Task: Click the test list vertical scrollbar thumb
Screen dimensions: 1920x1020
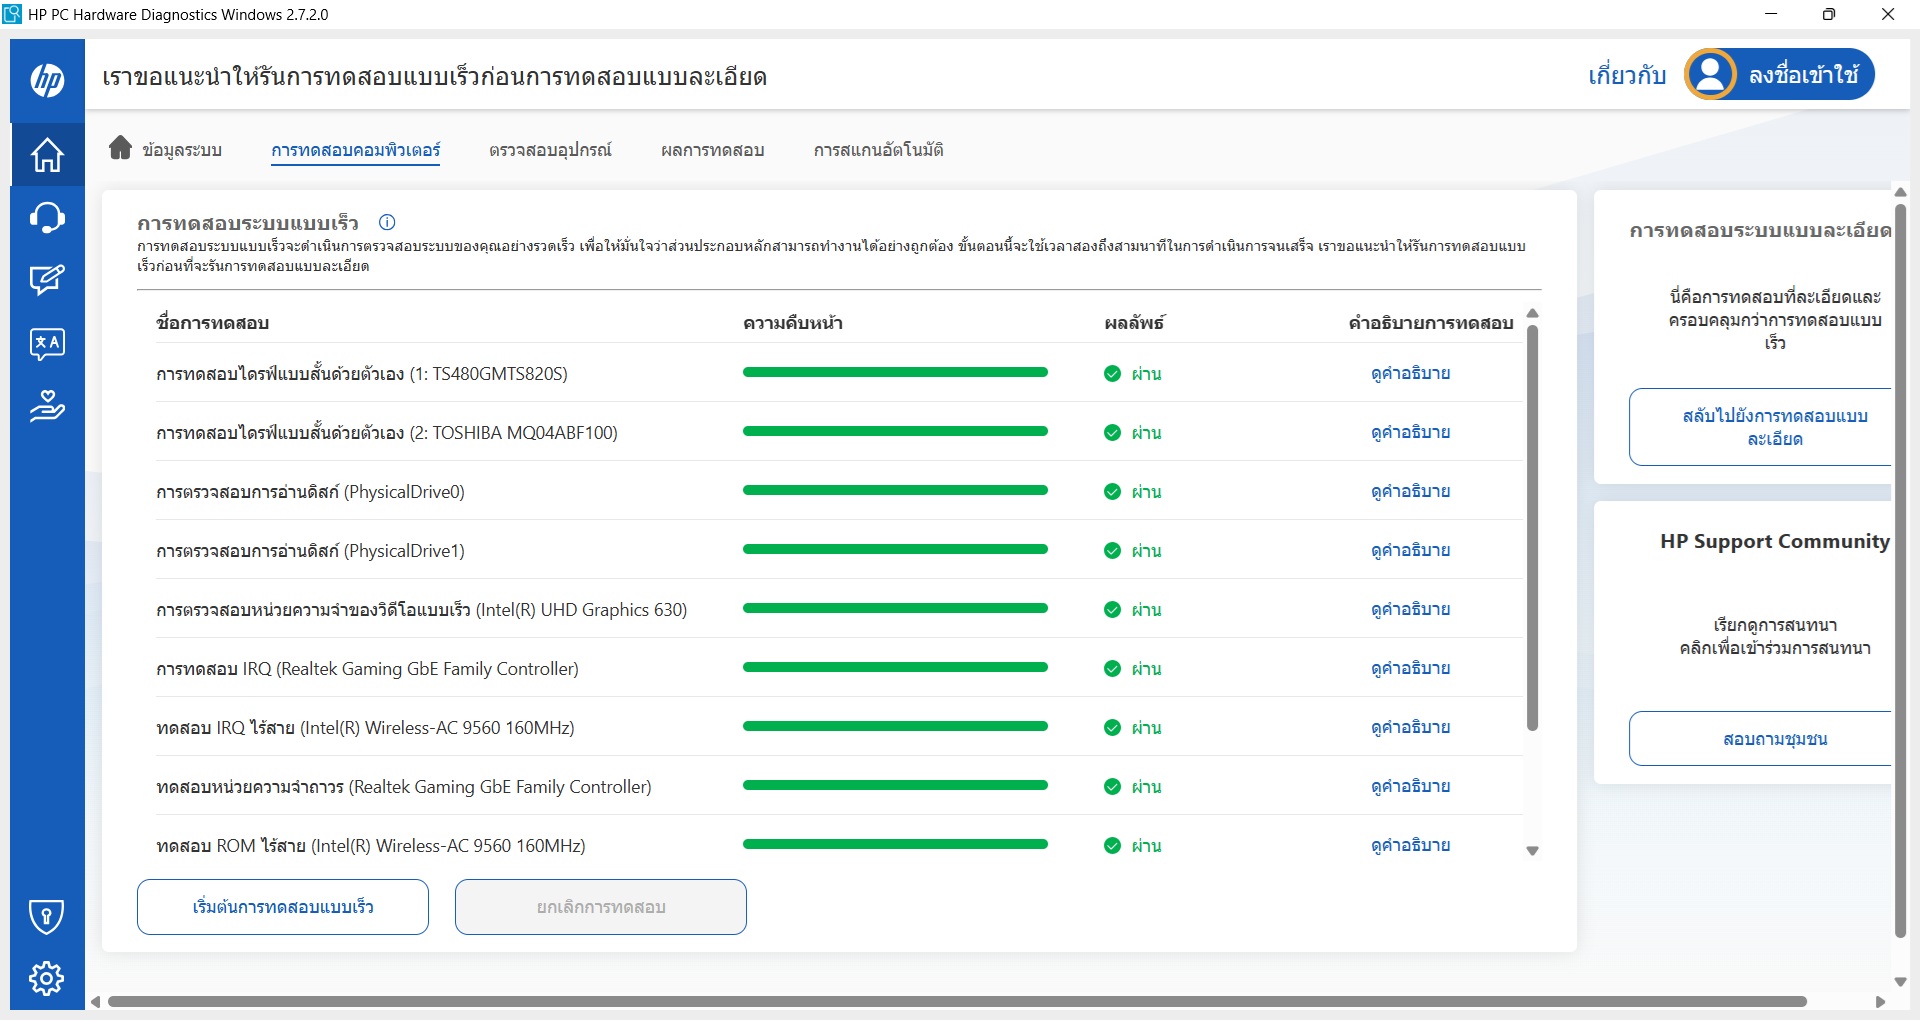Action: (1532, 527)
